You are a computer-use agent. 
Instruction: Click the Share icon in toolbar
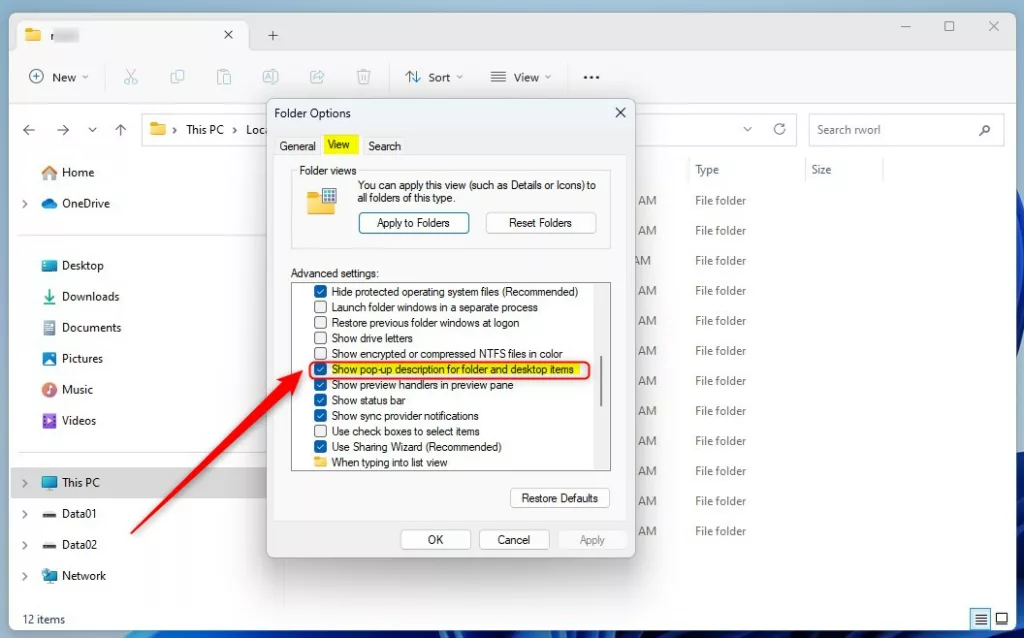[317, 77]
